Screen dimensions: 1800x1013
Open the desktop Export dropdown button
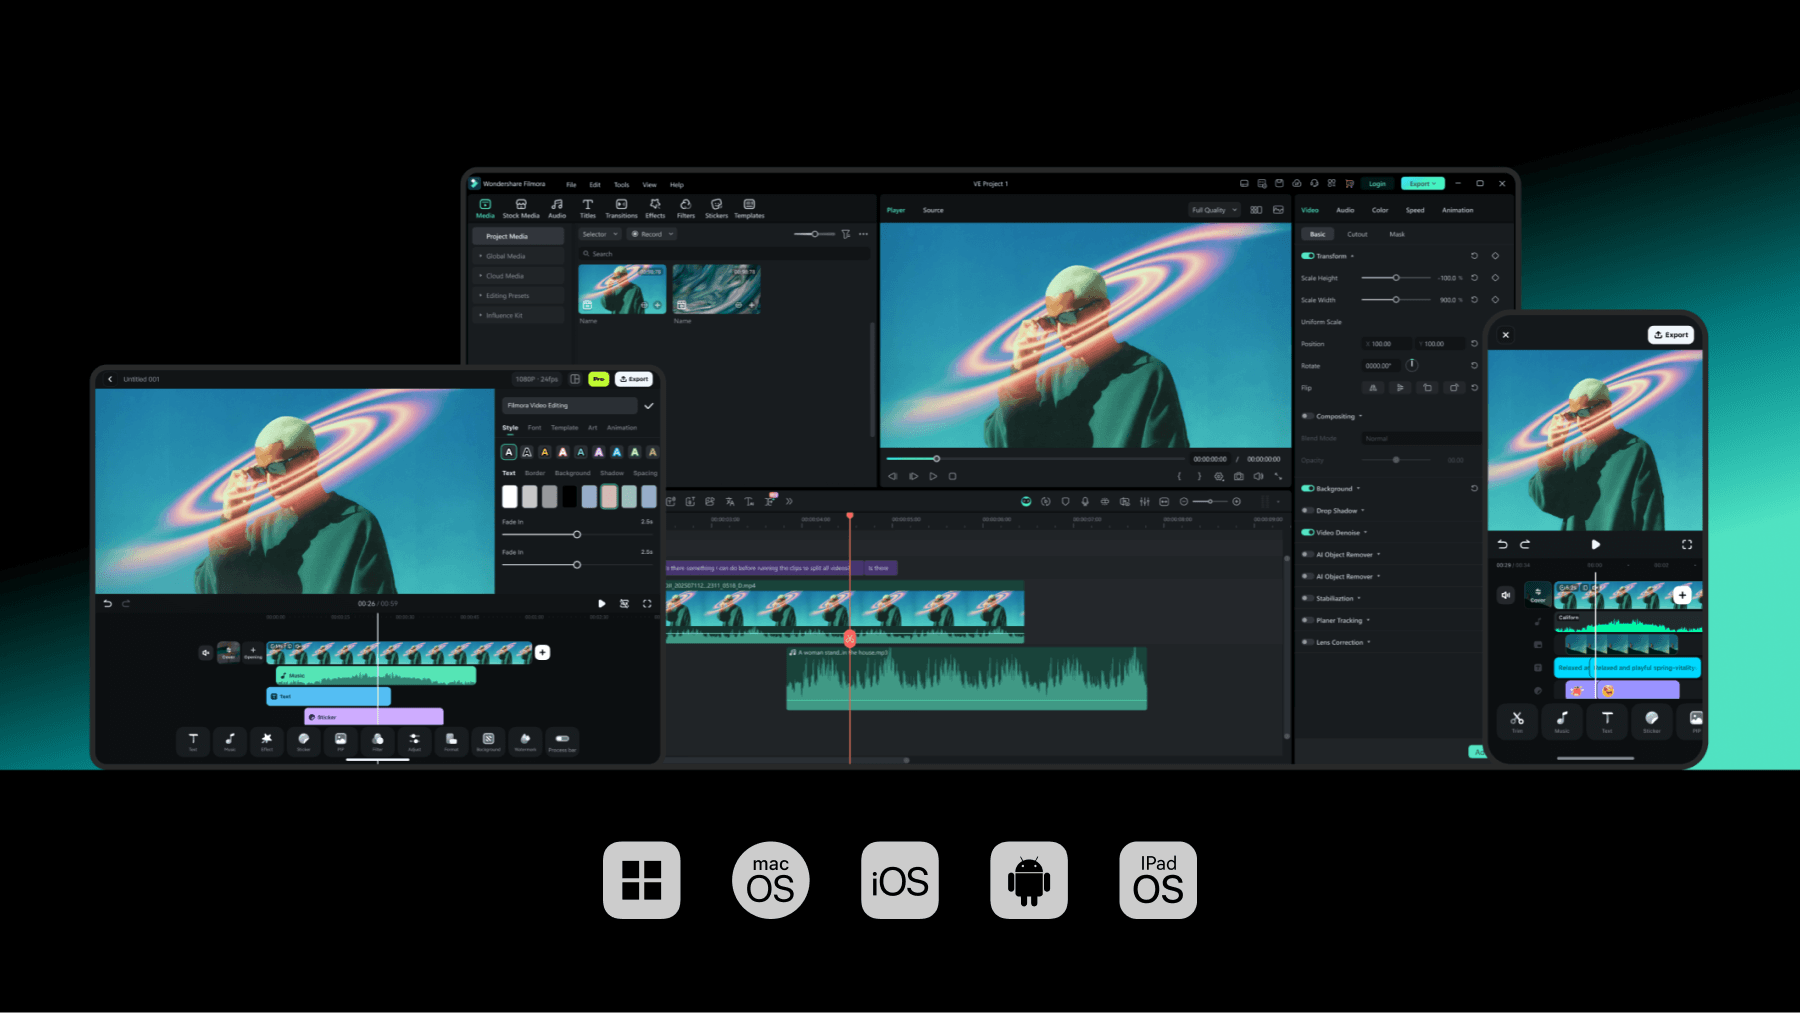click(x=1423, y=184)
